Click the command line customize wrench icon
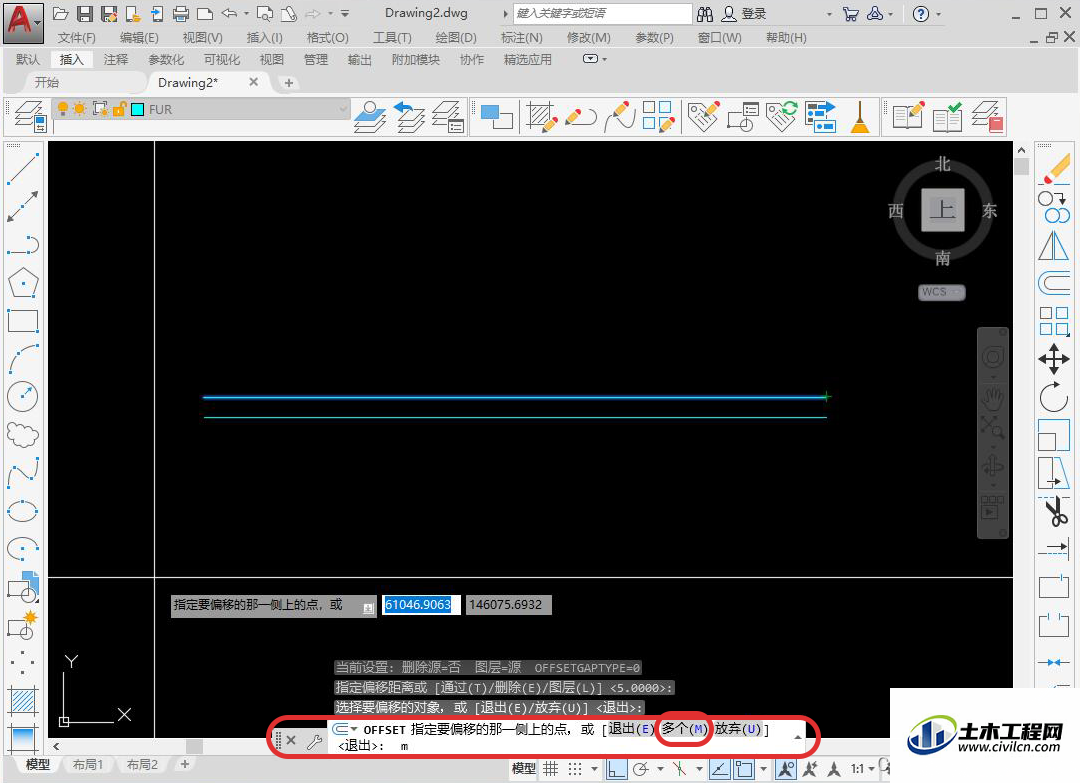This screenshot has width=1080, height=783. [314, 741]
